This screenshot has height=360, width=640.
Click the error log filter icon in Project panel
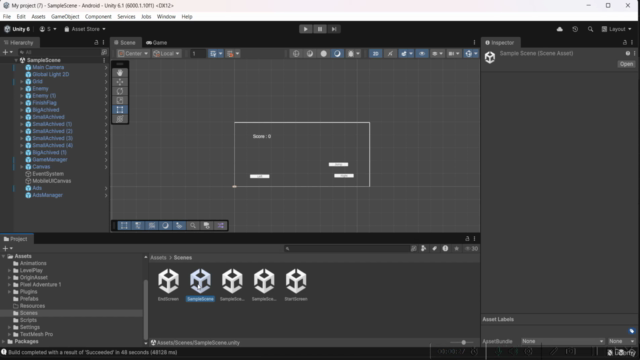pos(445,249)
